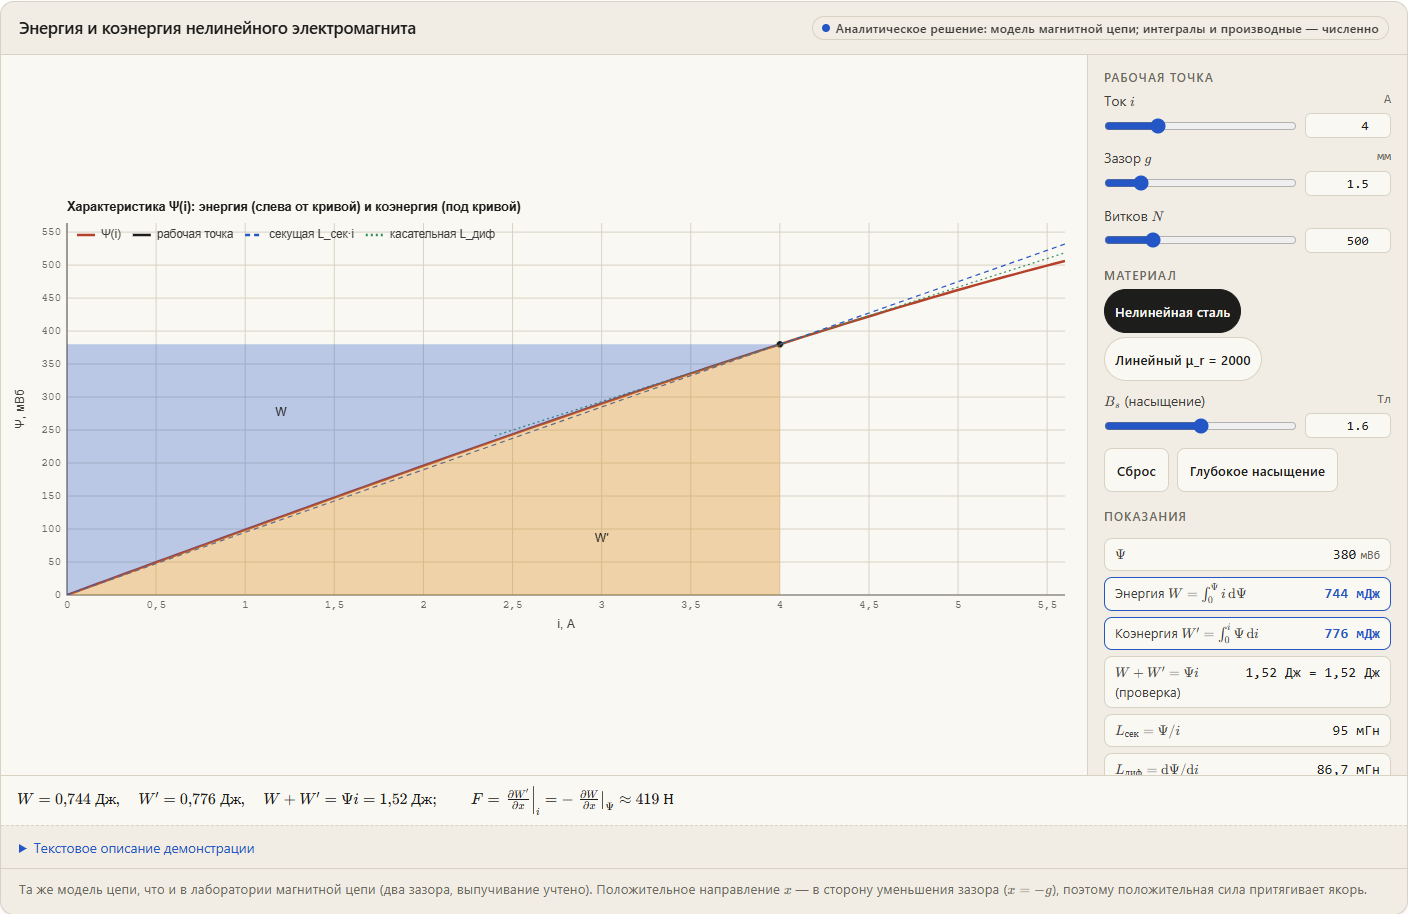Click the Коэнергия W′ readout 776 мДж
Screen dimensions: 1408x915
pos(1247,633)
